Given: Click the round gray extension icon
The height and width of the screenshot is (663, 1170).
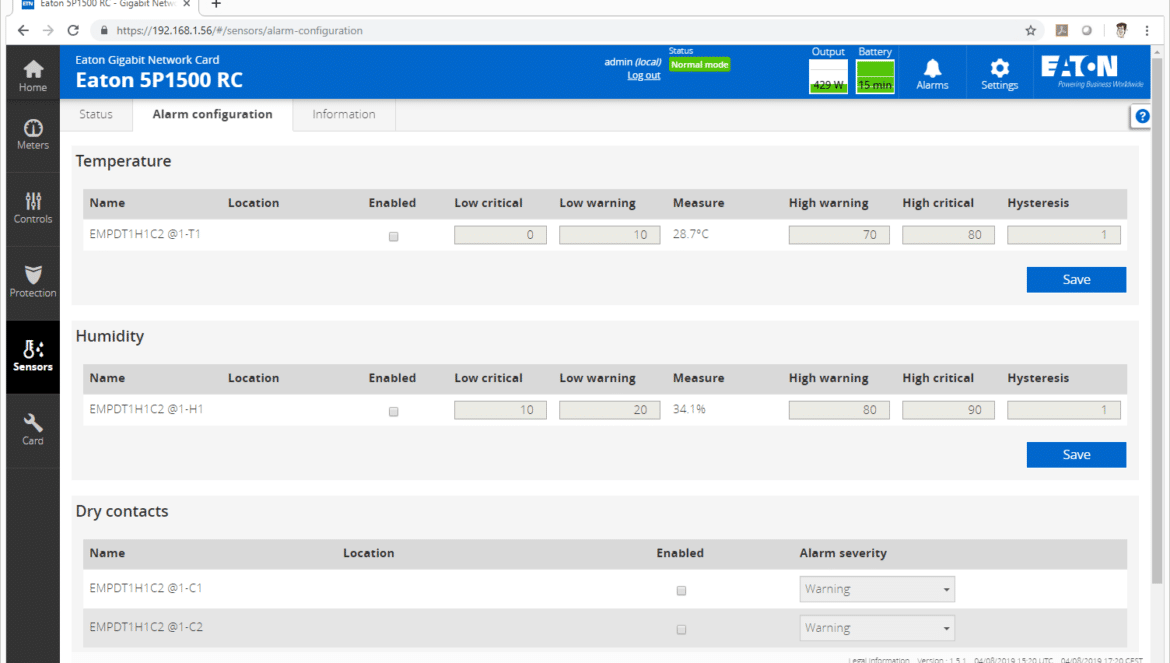Looking at the screenshot, I should click(1086, 31).
